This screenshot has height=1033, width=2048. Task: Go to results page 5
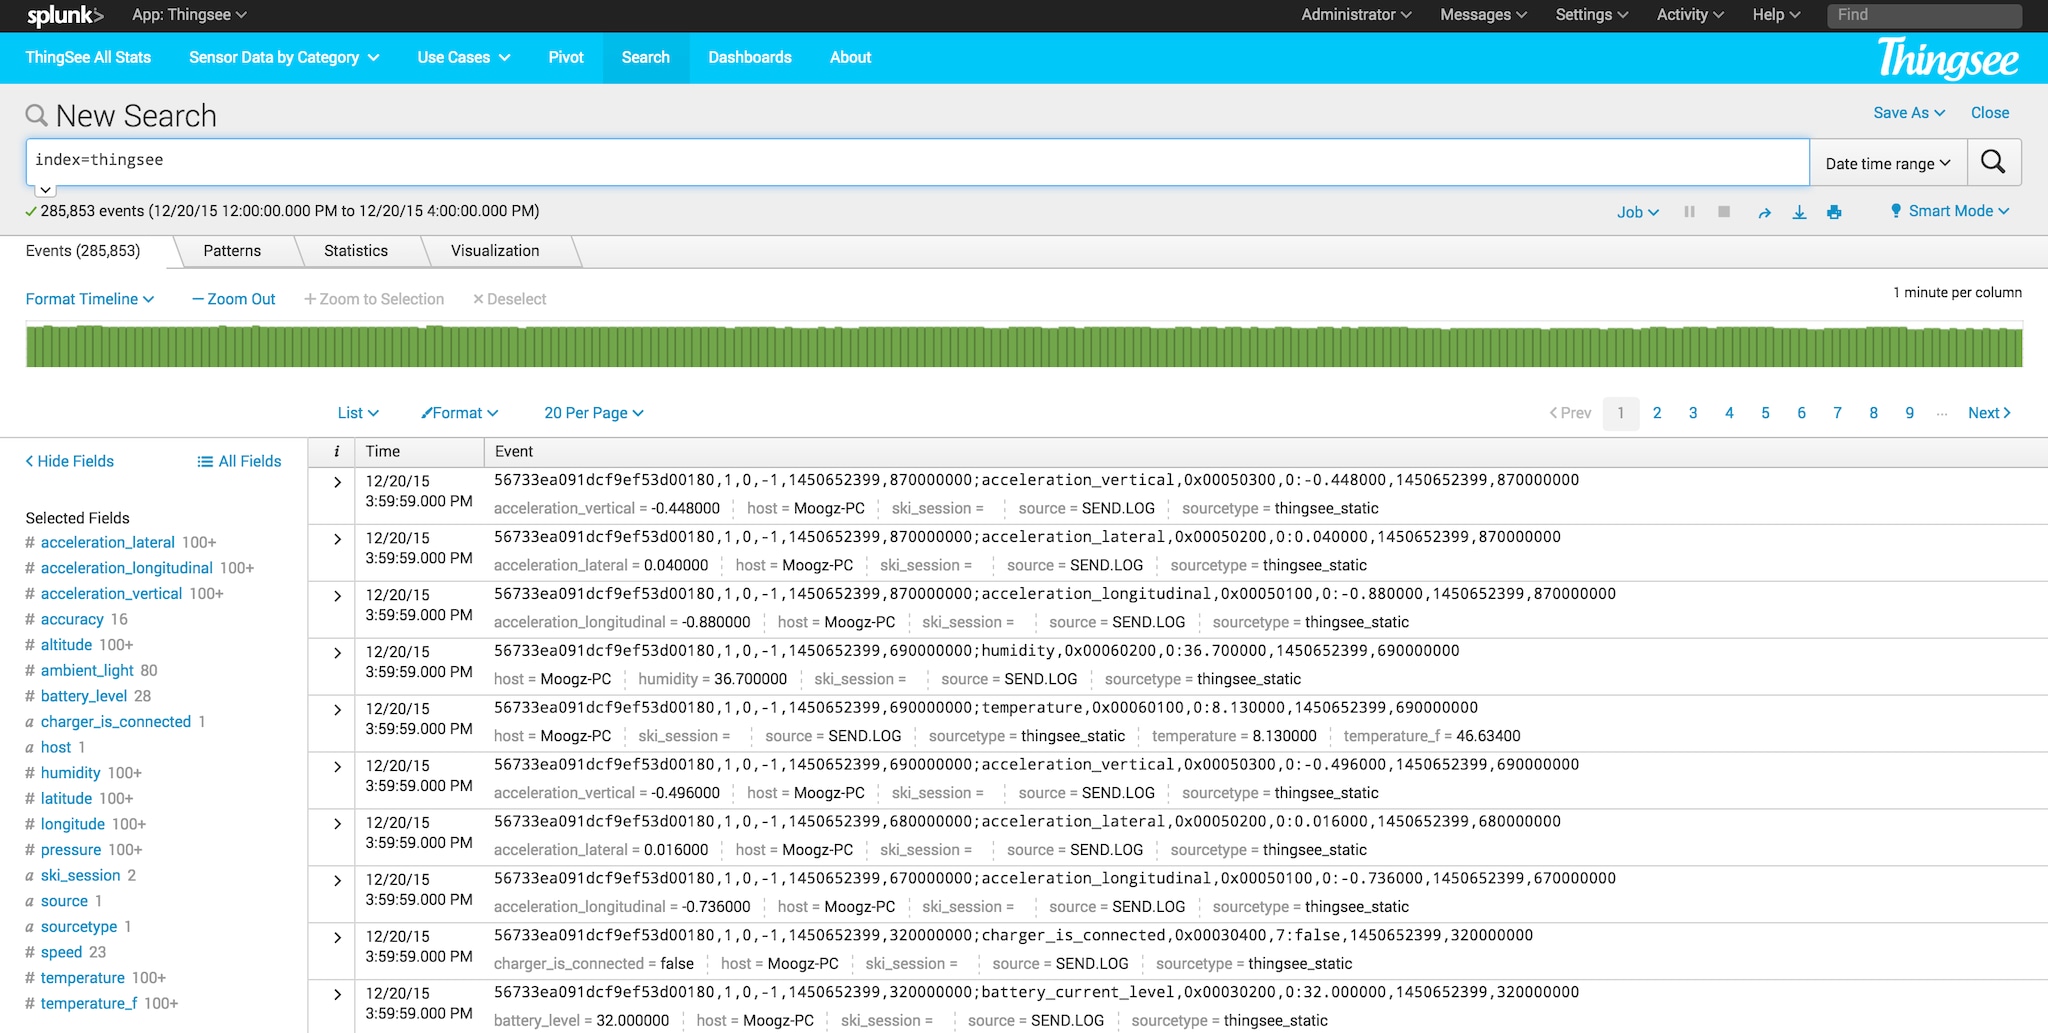(x=1765, y=413)
